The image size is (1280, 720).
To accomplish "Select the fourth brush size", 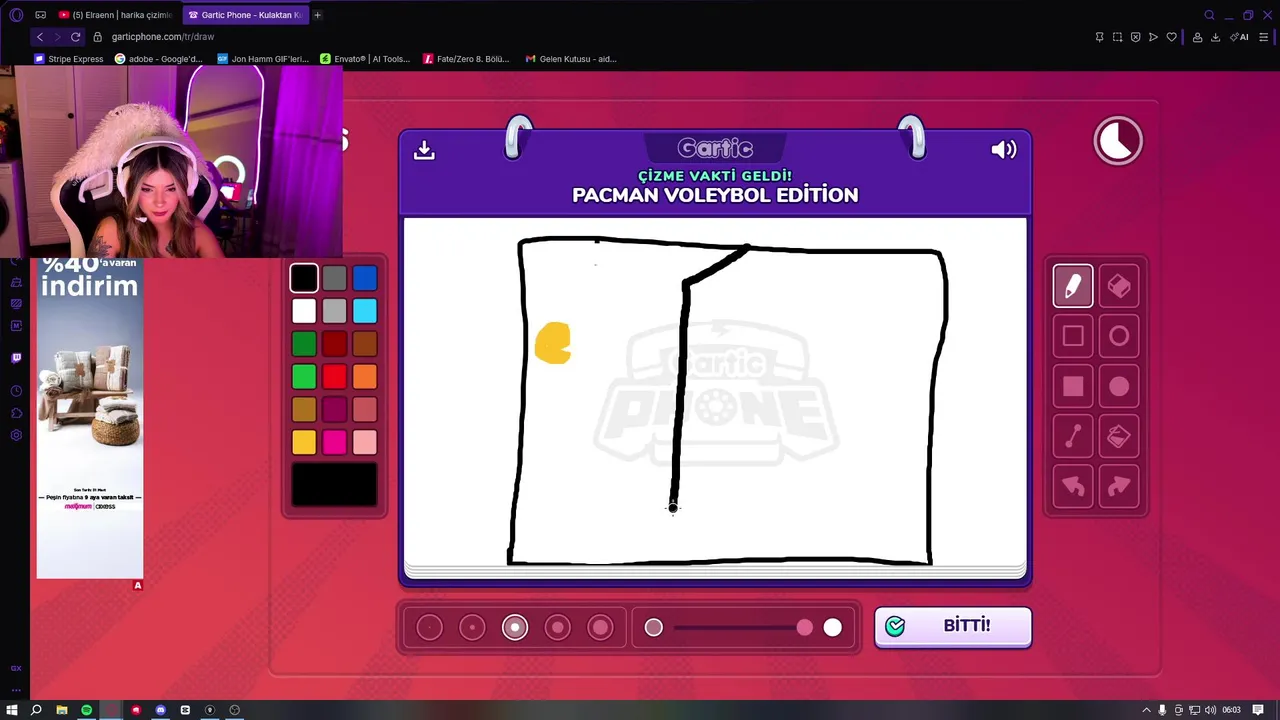I will tap(558, 627).
